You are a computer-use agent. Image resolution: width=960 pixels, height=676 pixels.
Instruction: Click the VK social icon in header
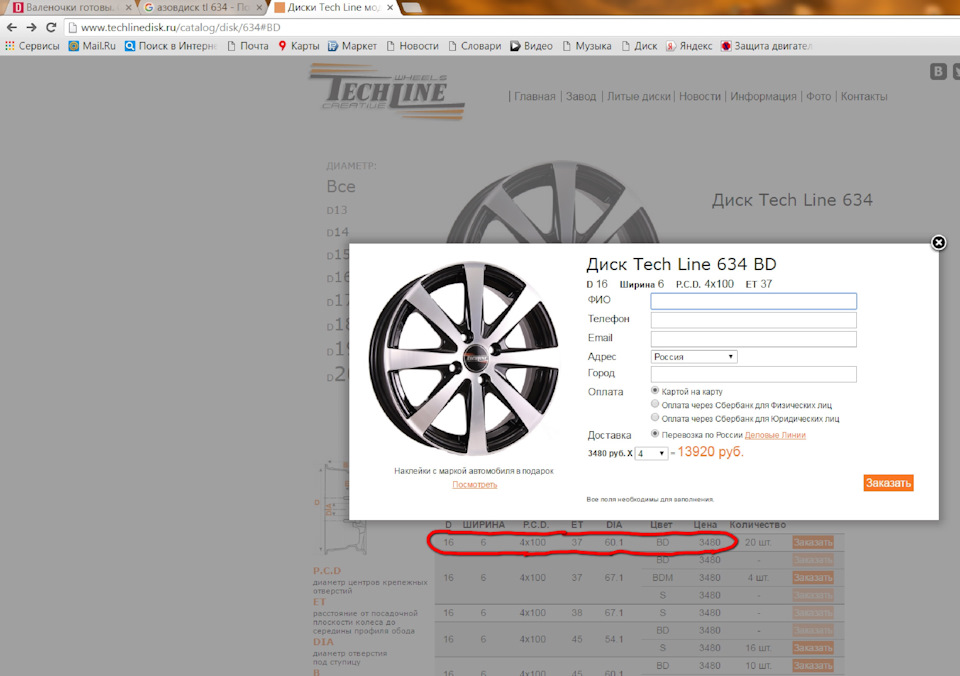pyautogui.click(x=938, y=70)
